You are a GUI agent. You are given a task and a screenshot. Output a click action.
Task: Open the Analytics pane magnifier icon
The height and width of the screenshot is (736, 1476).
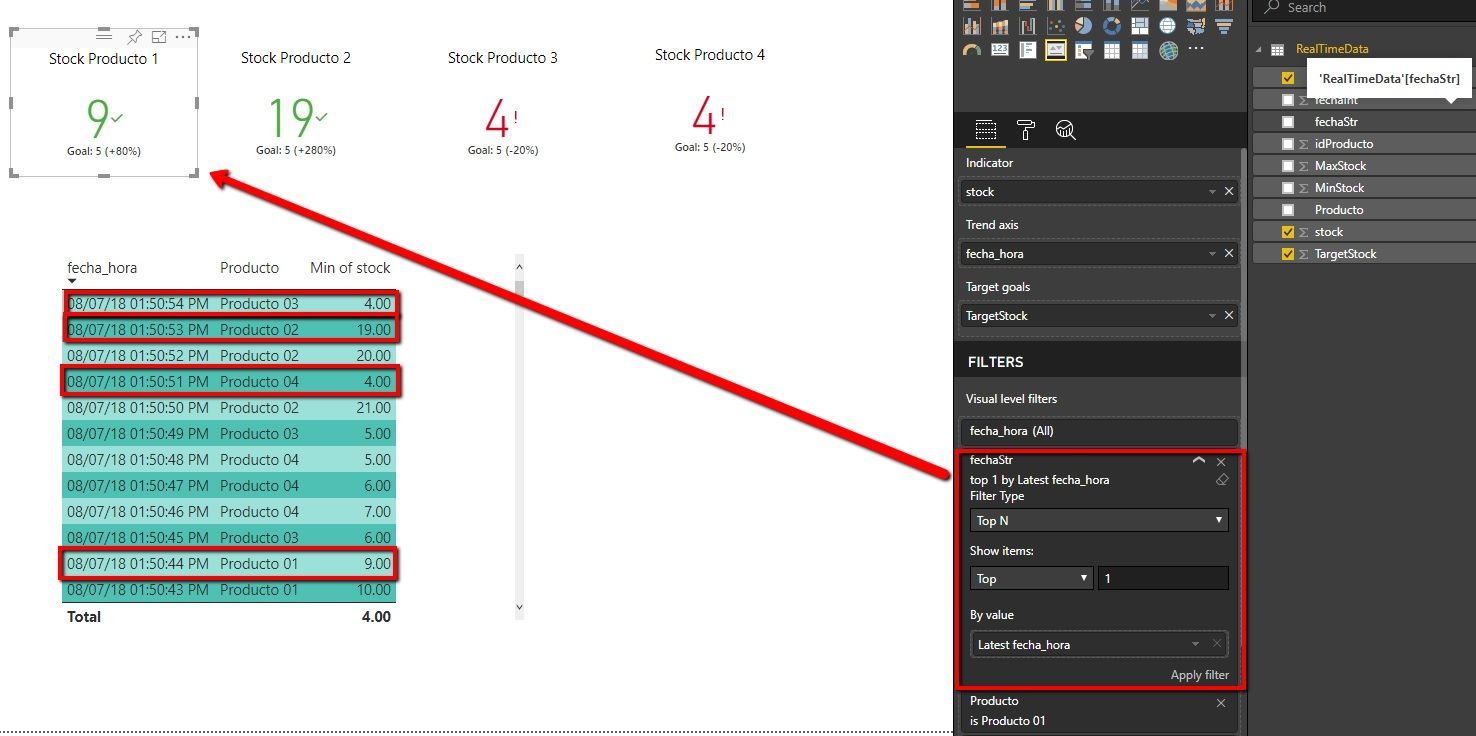(1066, 130)
